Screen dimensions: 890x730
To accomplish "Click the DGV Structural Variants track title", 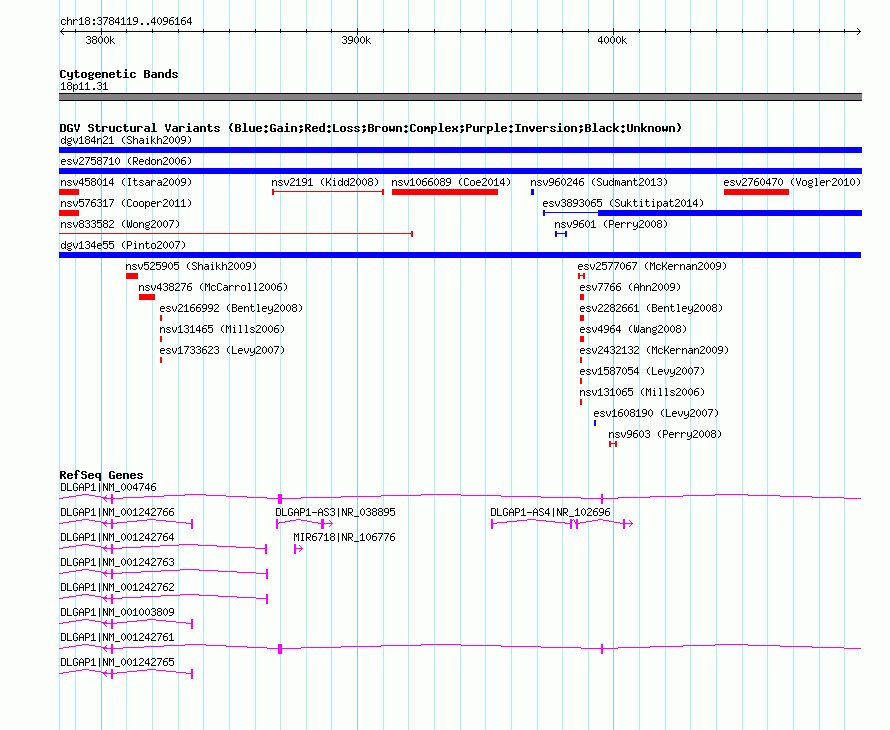I will pos(371,128).
